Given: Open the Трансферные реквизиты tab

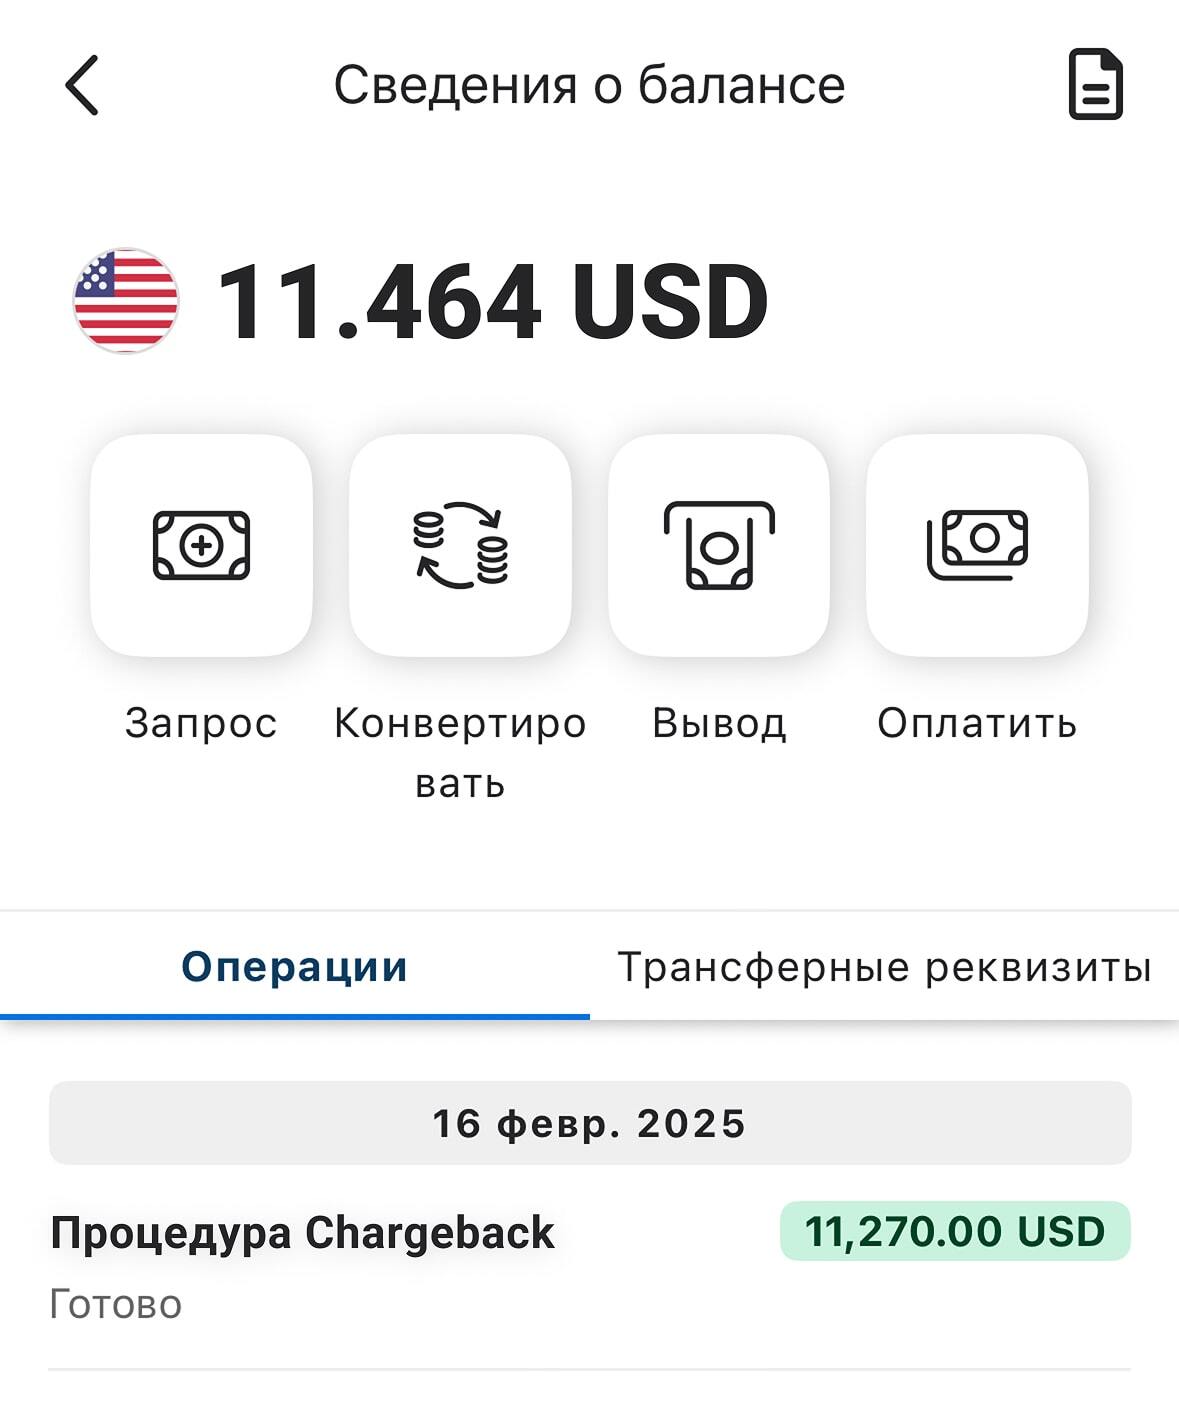Looking at the screenshot, I should 884,967.
